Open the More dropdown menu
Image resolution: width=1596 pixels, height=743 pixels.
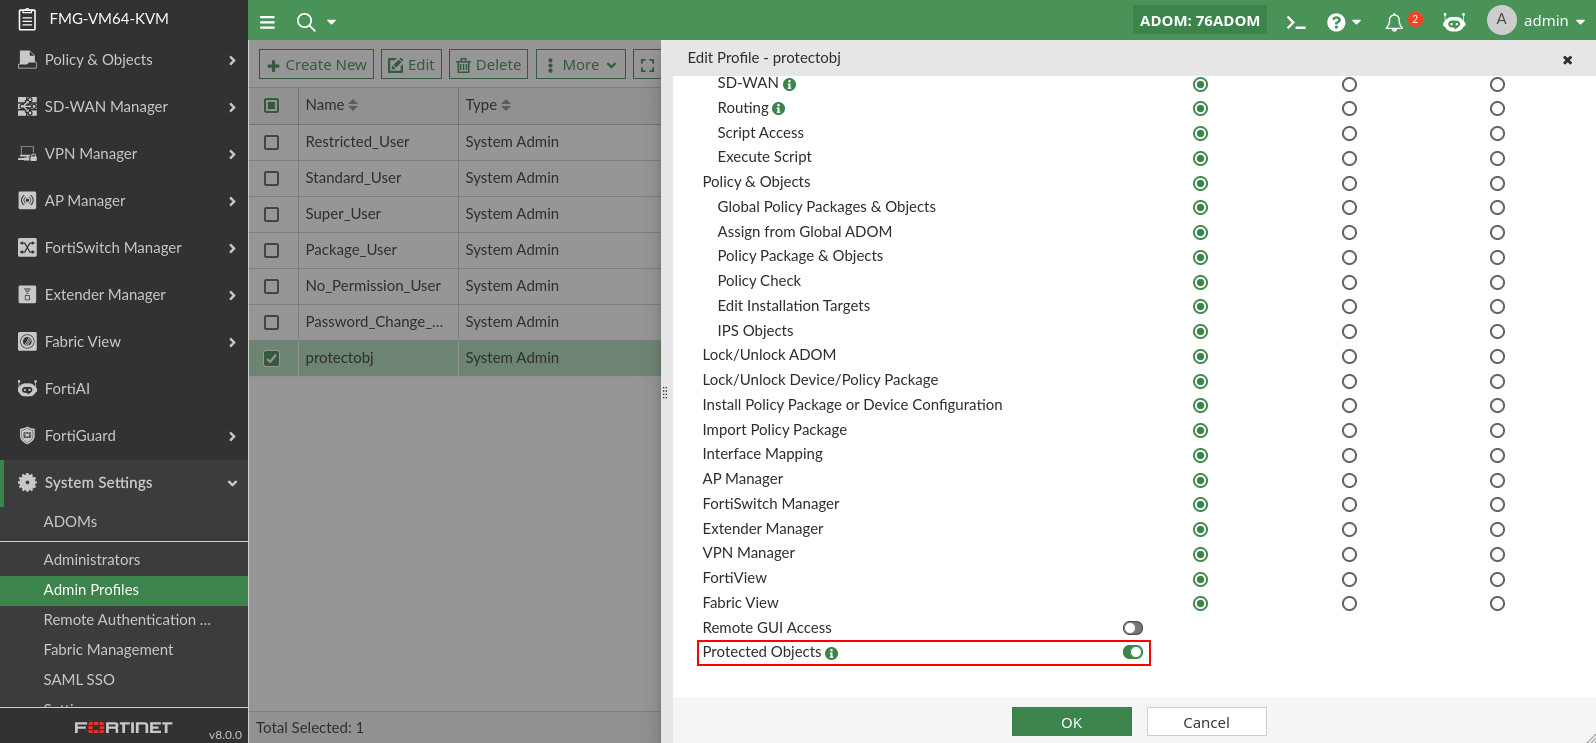pyautogui.click(x=581, y=65)
